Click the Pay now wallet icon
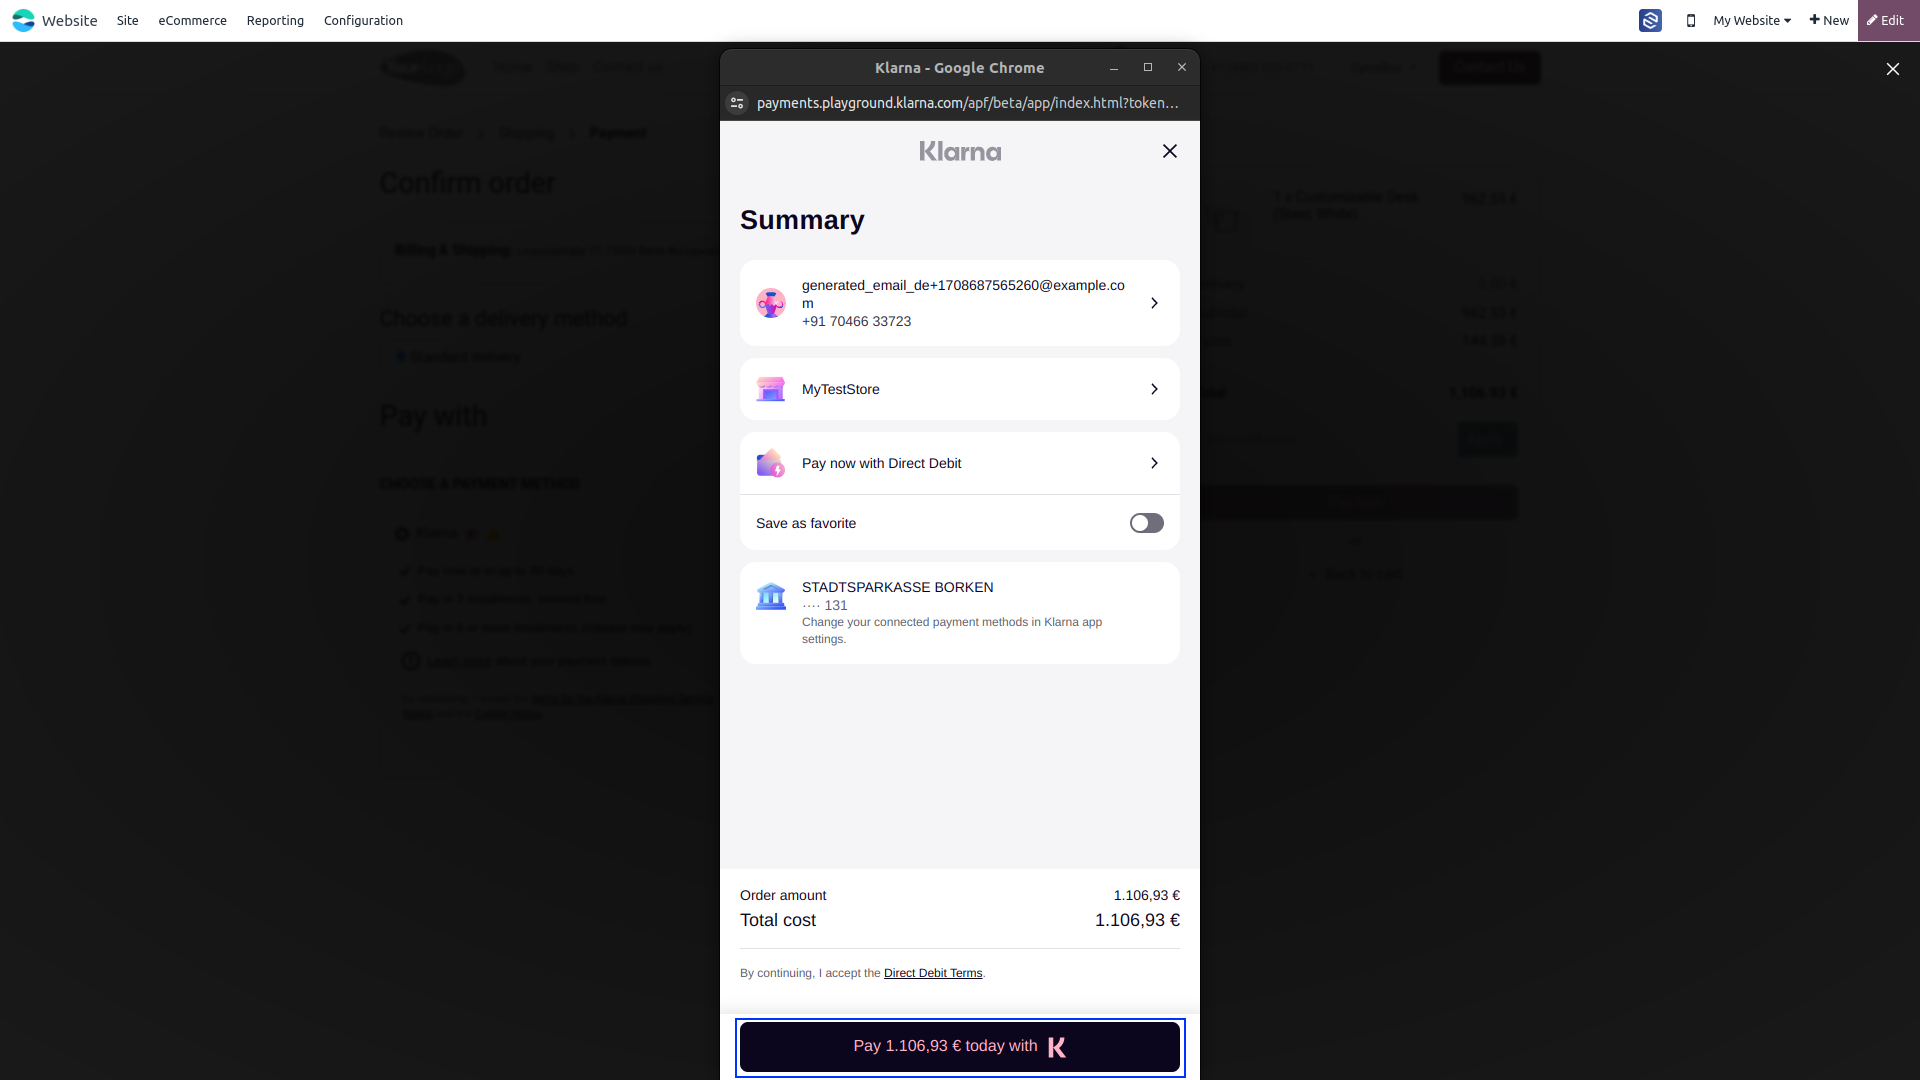Viewport: 1920px width, 1080px height. 771,463
